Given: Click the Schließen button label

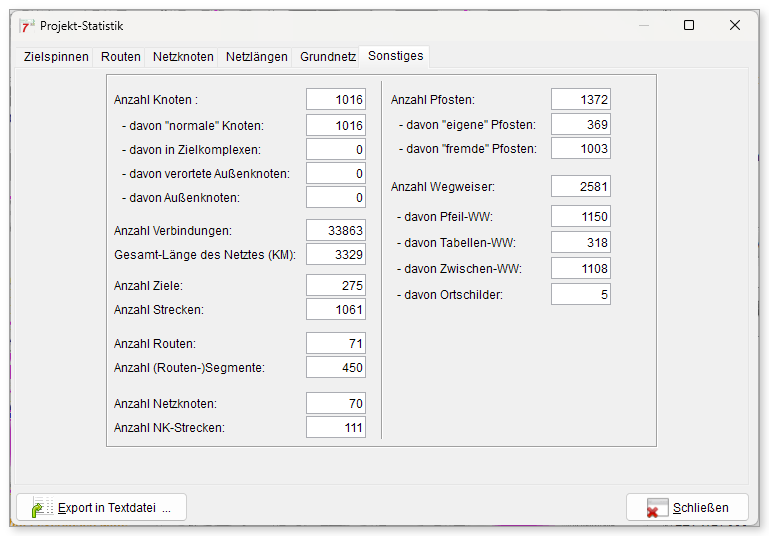Looking at the screenshot, I should point(700,508).
